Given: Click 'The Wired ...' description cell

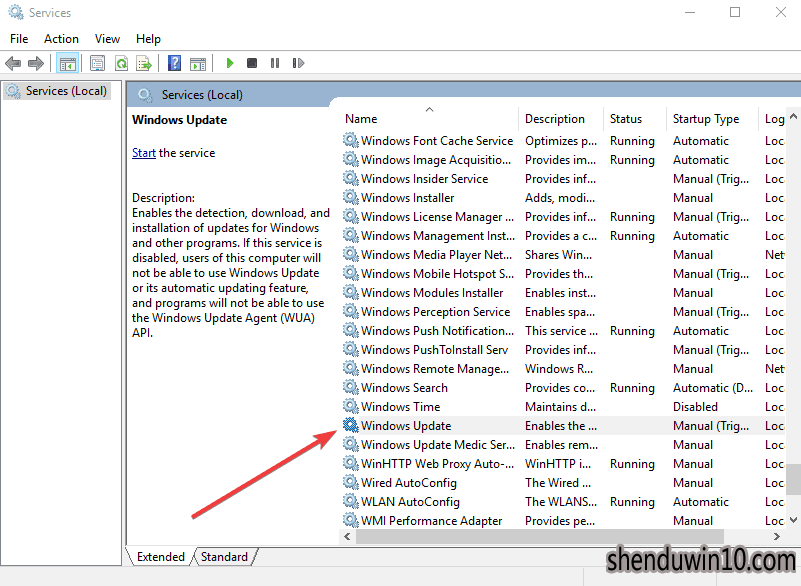Looking at the screenshot, I should point(558,483).
